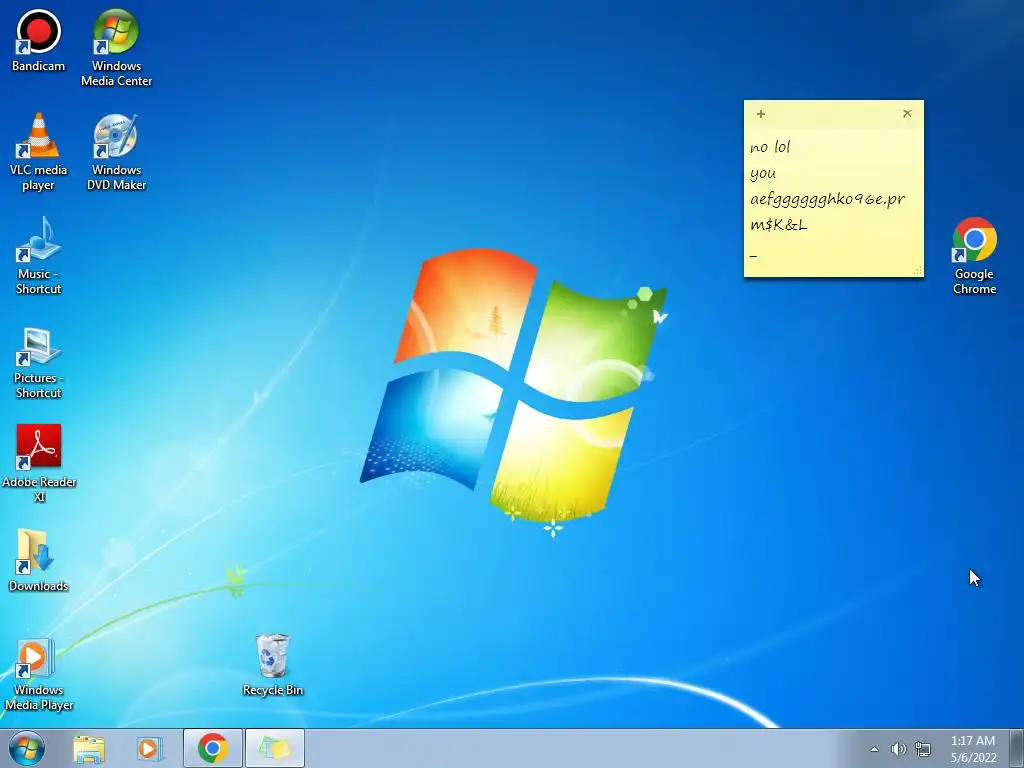Select the Adobe Reader XI icon

pos(39,463)
